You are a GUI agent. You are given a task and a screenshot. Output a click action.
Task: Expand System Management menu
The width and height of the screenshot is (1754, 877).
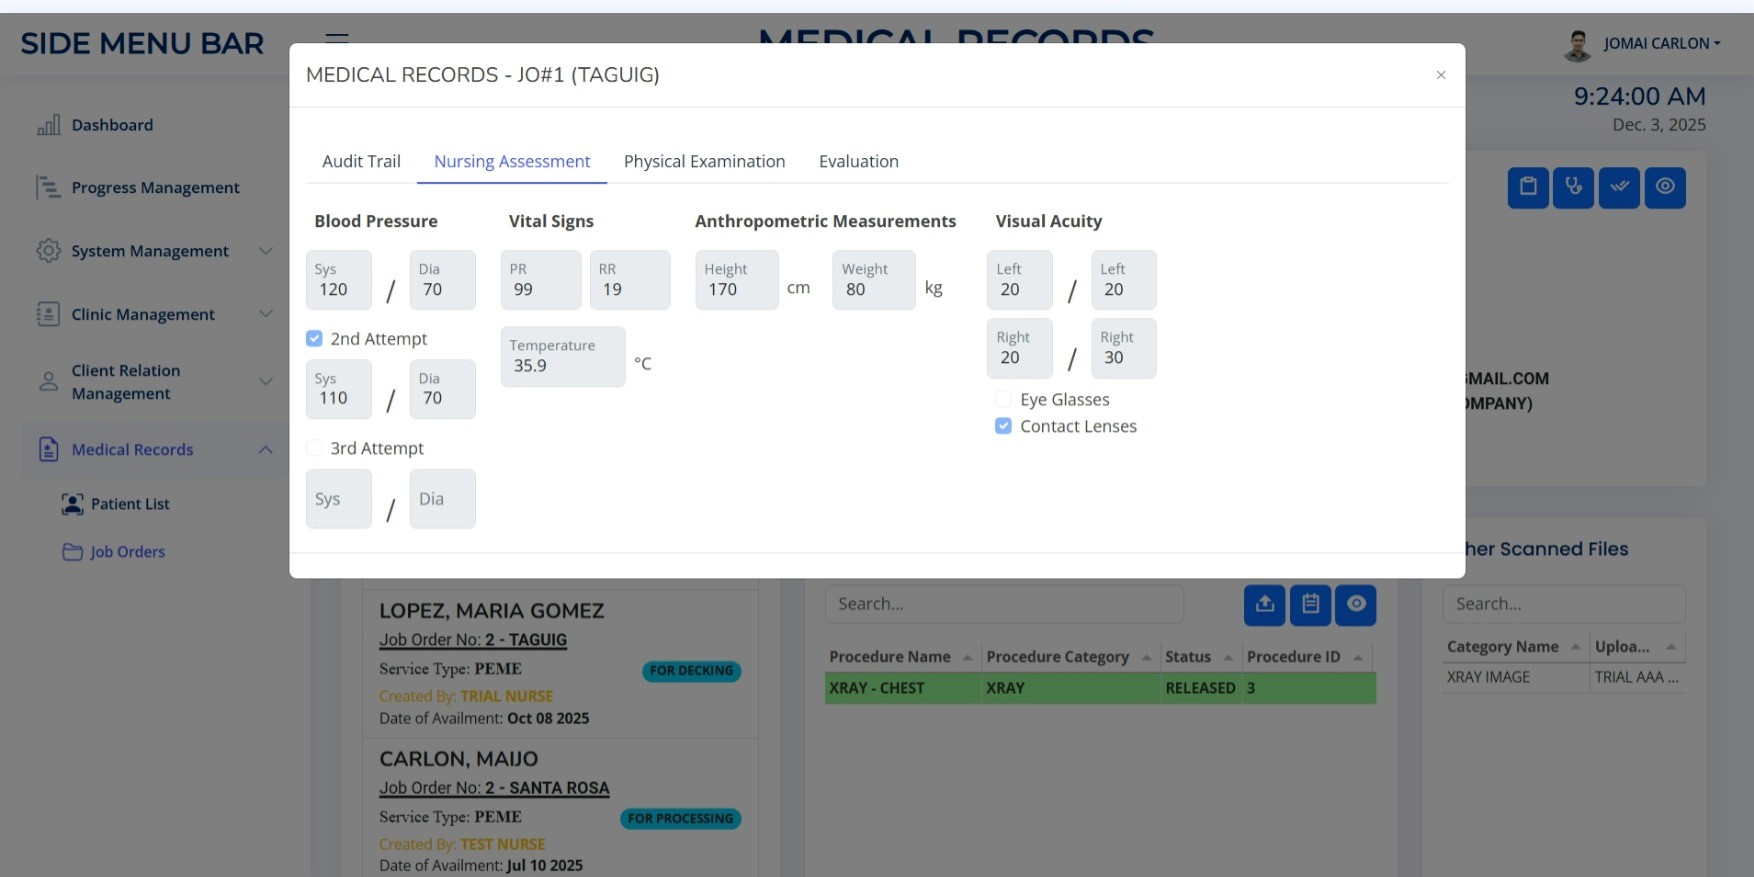coord(150,251)
